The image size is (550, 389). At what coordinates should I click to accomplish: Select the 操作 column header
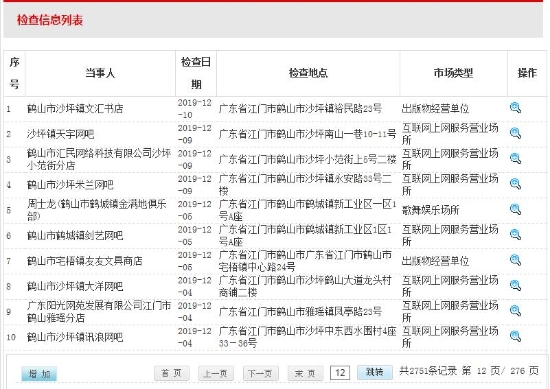coord(527,73)
